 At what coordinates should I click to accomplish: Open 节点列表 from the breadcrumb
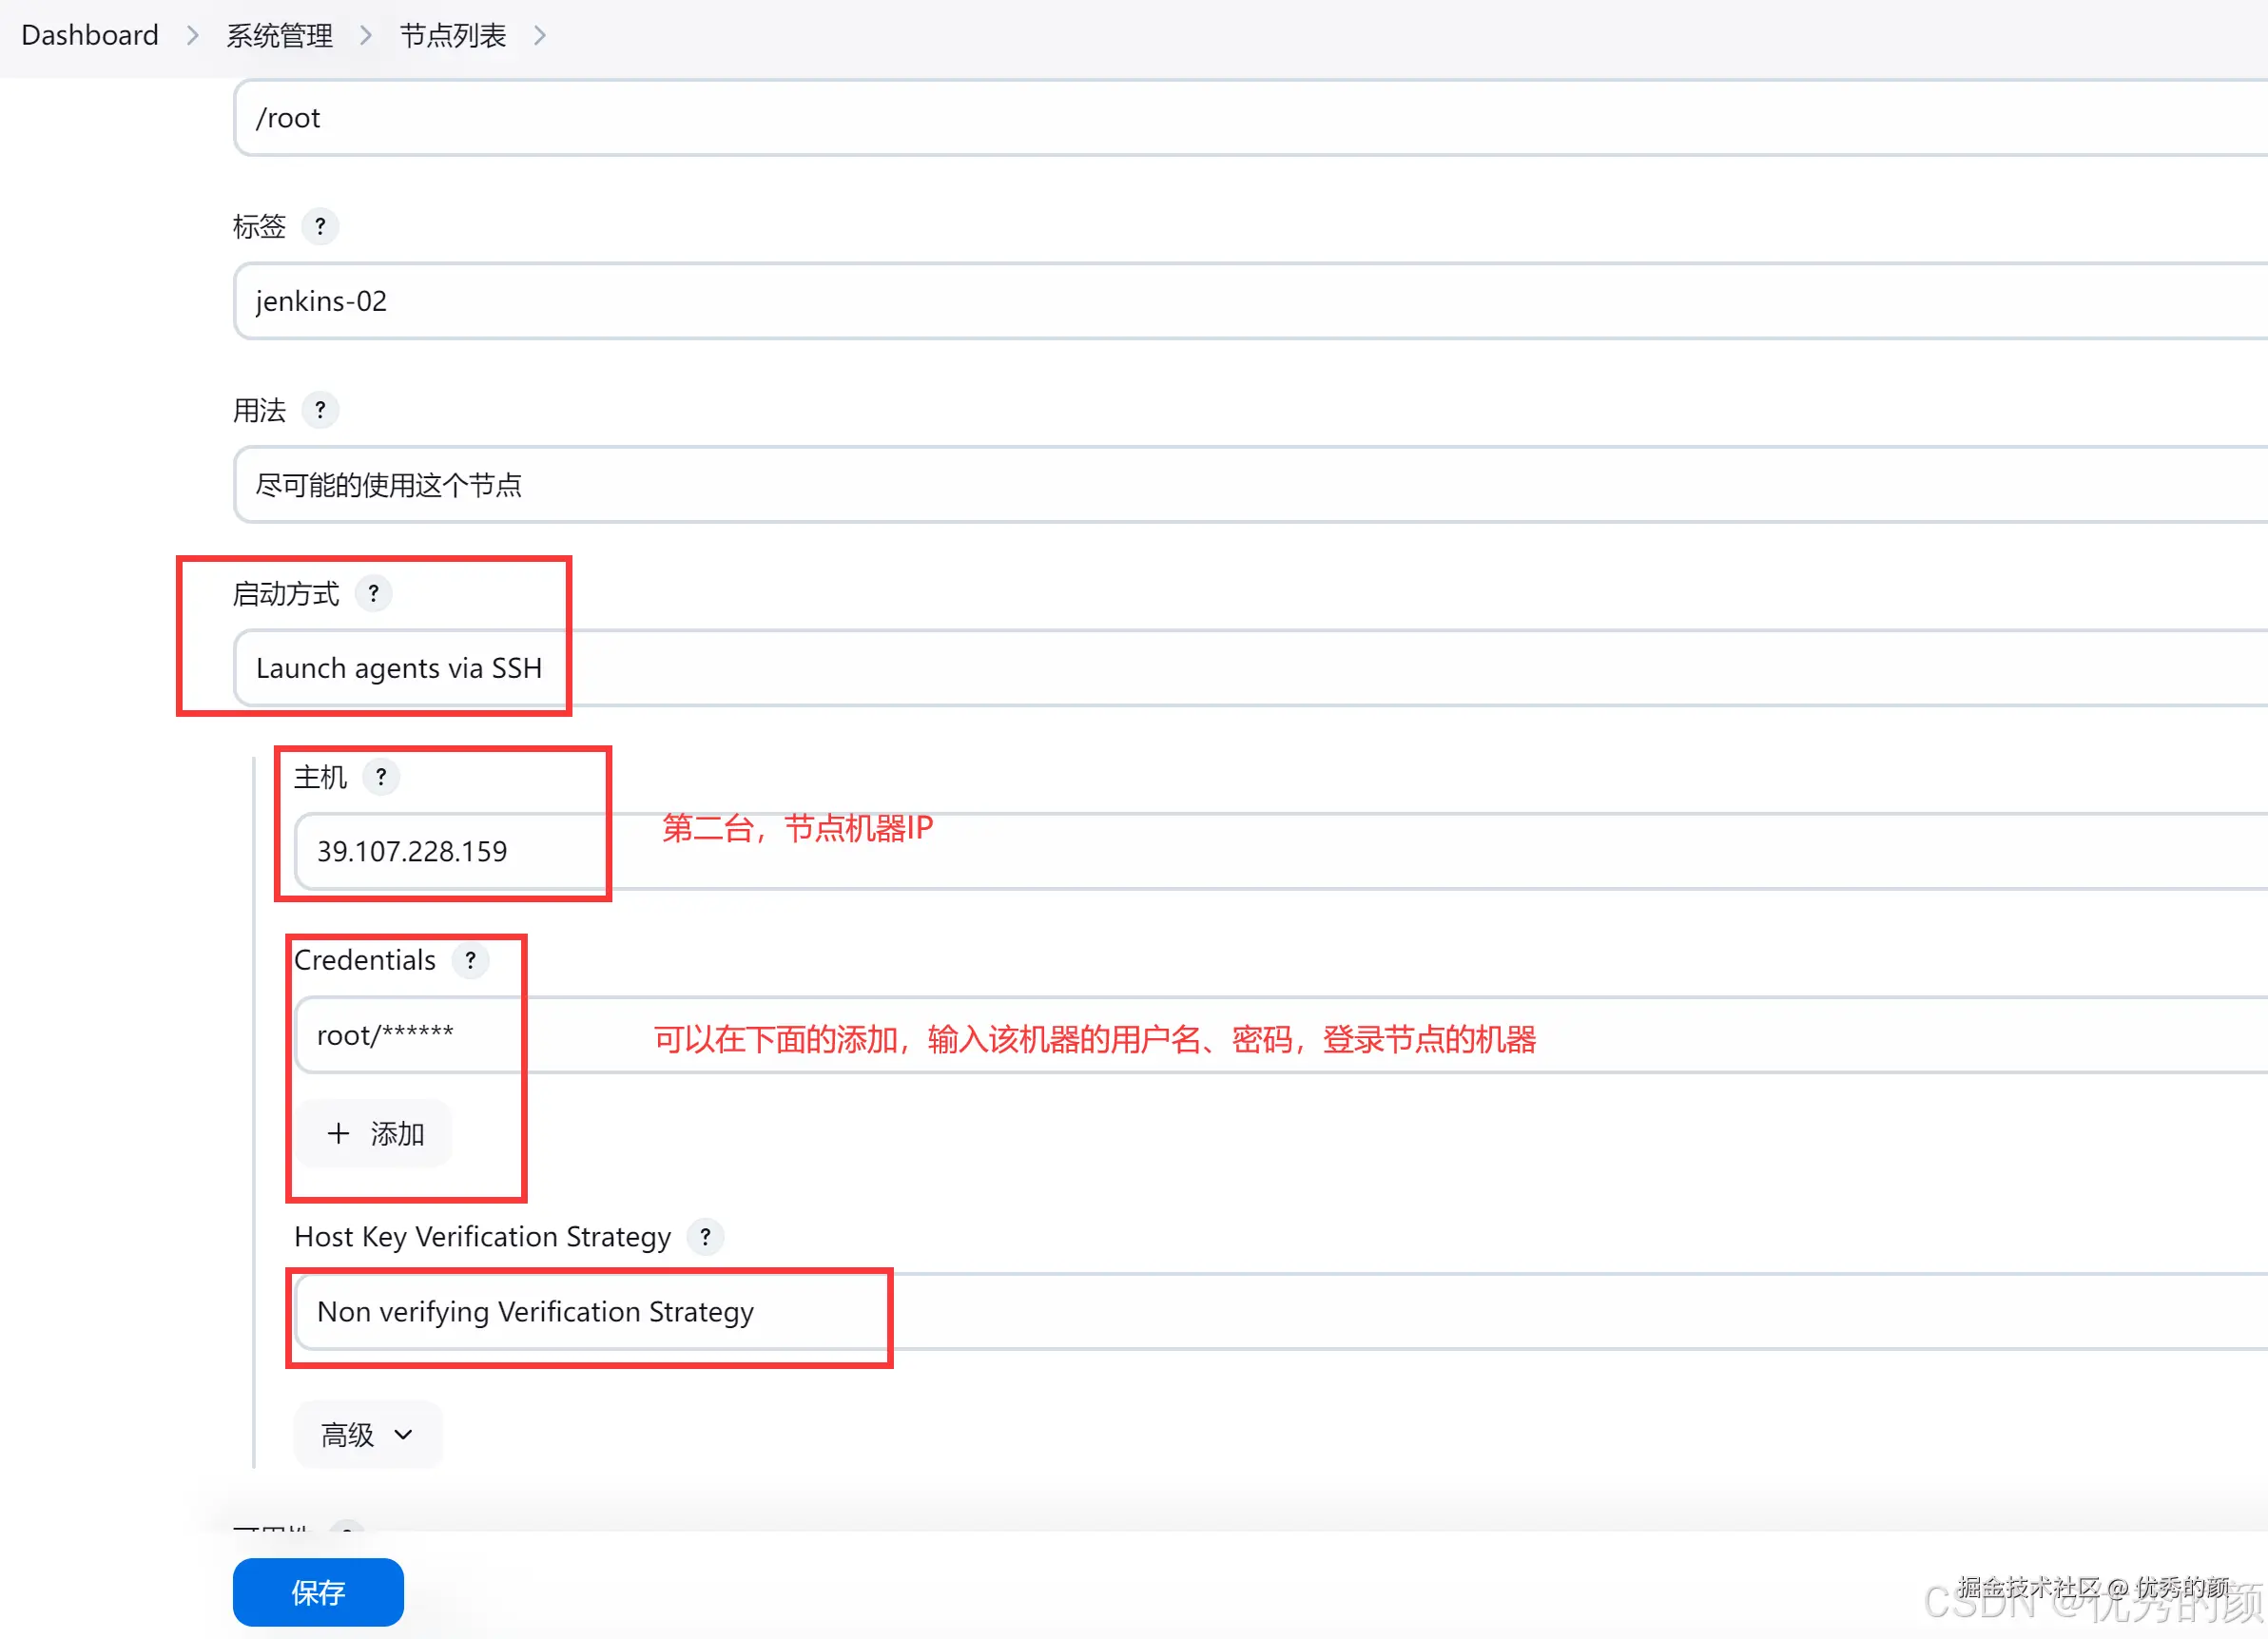(453, 35)
